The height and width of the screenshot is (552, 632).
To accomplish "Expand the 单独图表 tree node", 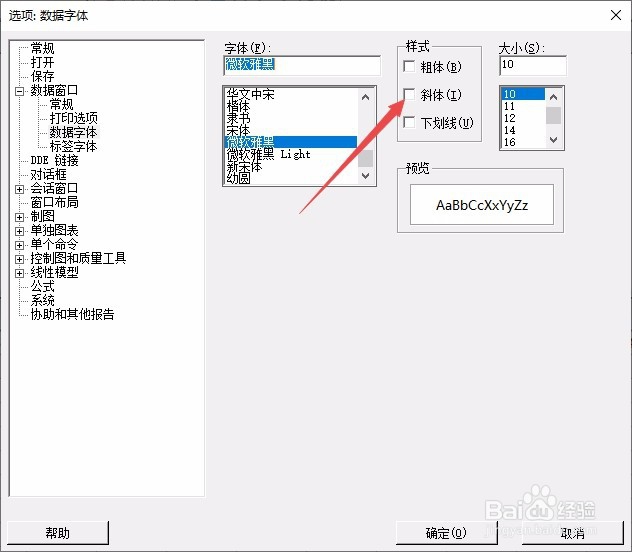I will point(19,231).
